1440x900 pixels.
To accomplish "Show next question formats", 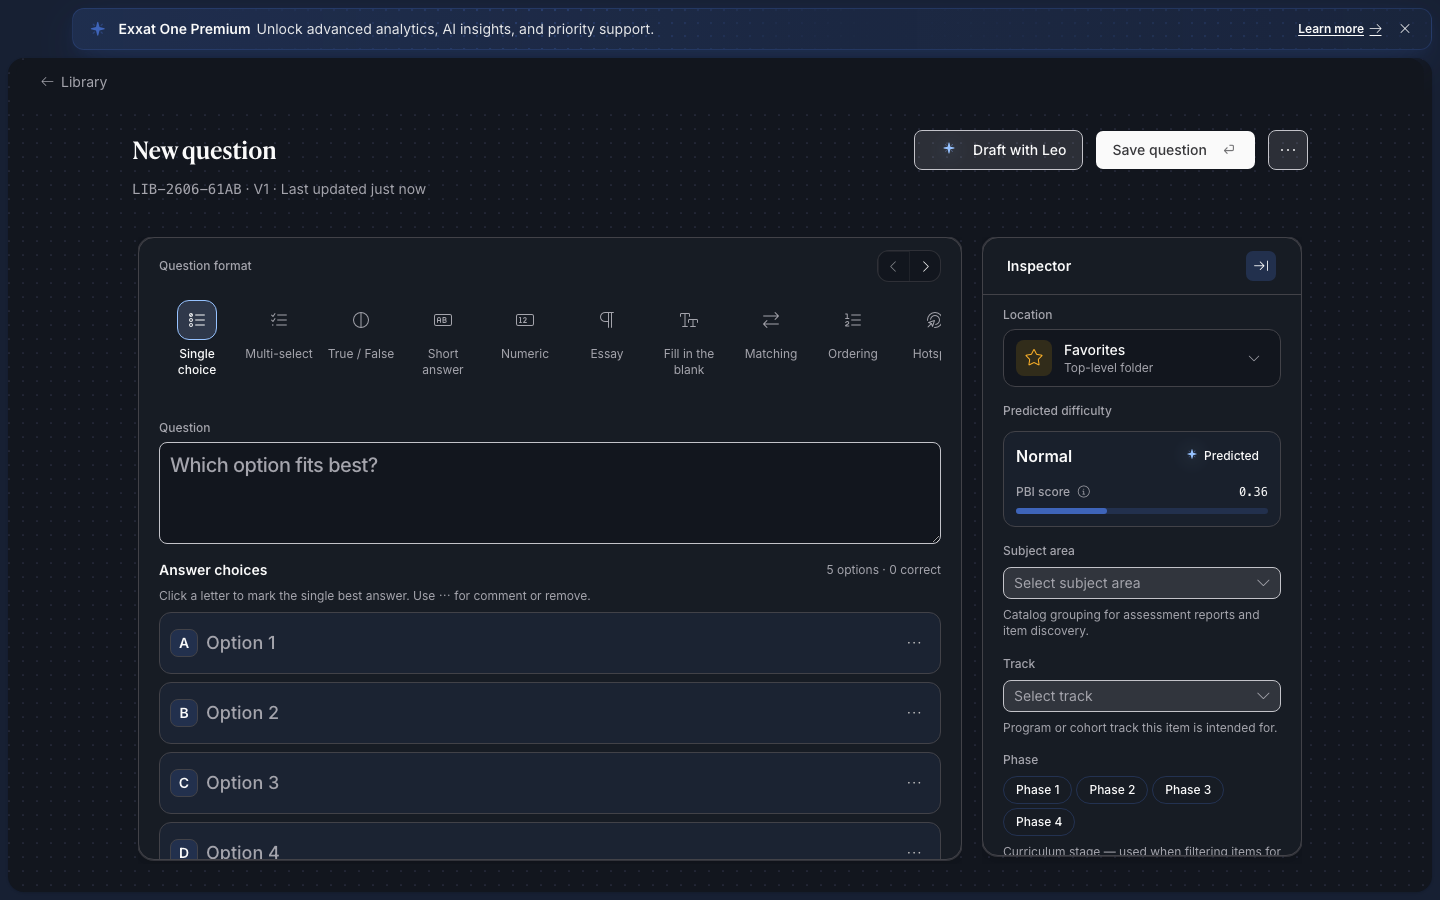I will click(925, 266).
